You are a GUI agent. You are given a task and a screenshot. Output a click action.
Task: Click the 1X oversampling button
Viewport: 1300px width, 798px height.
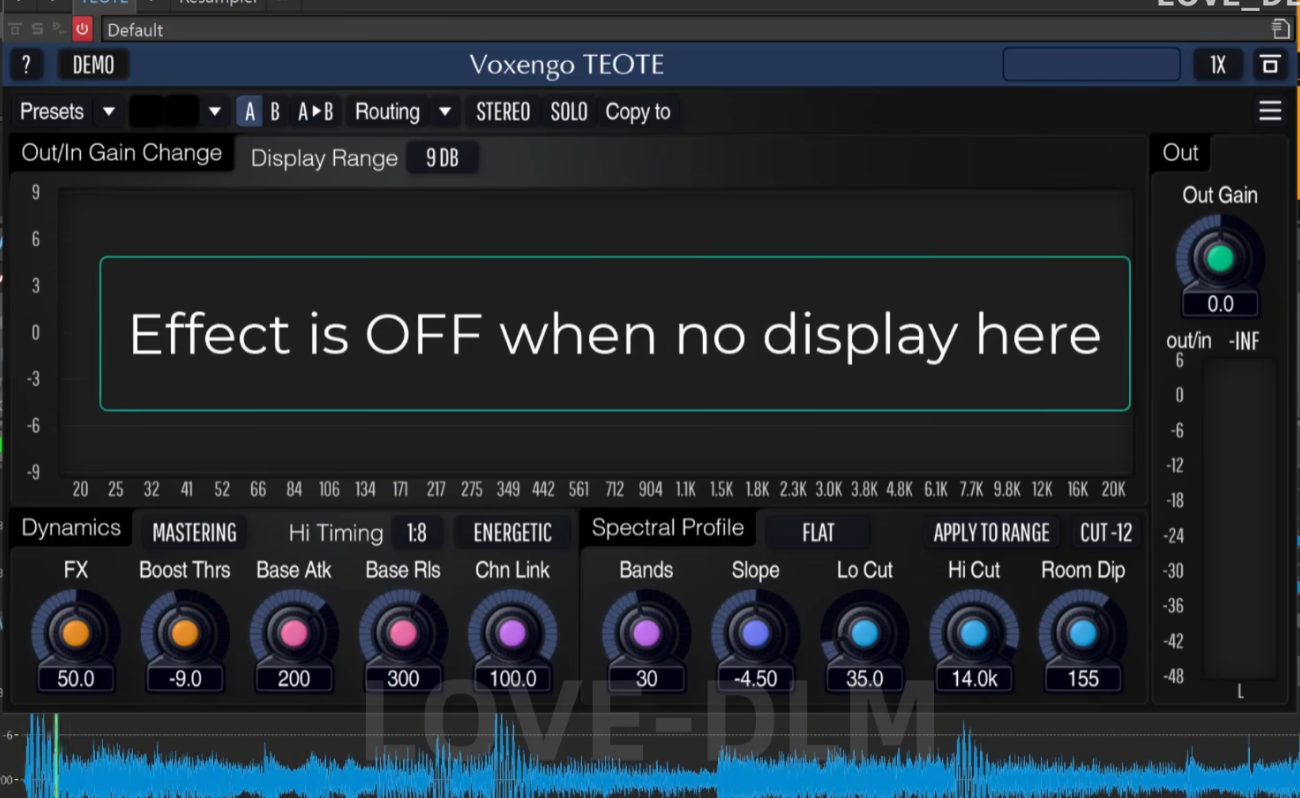point(1218,65)
